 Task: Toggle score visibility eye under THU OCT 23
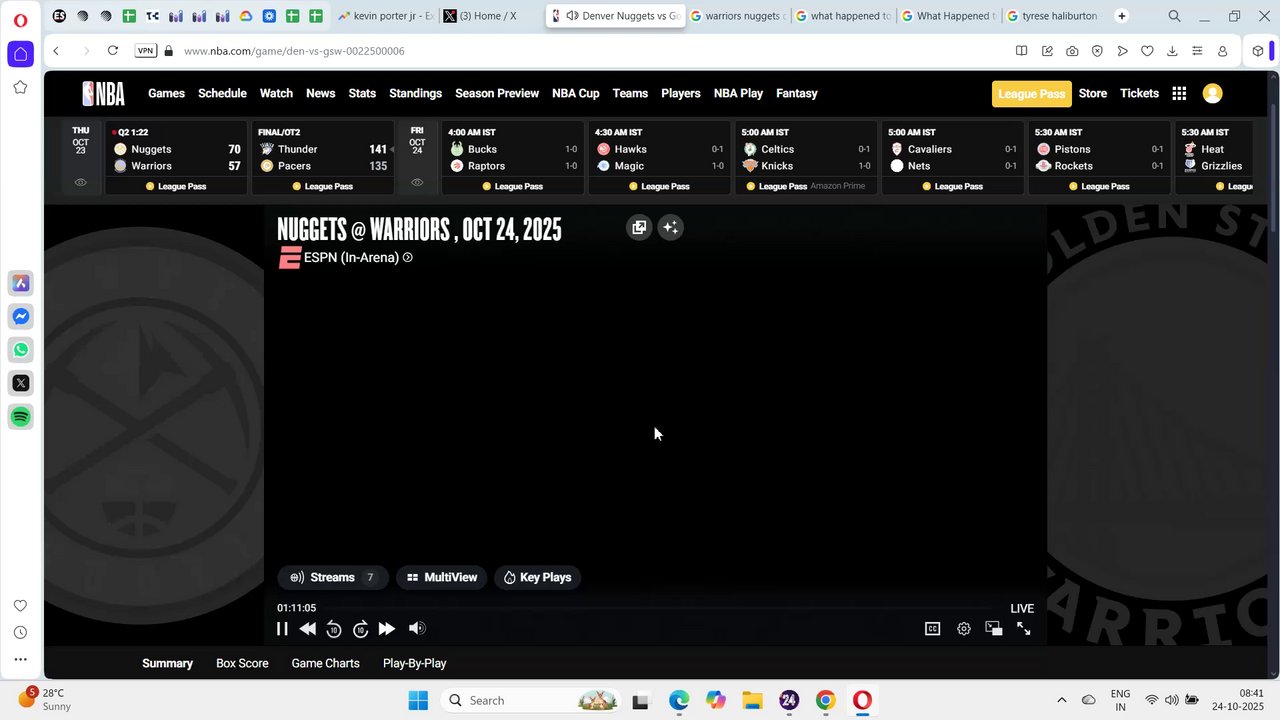click(x=80, y=182)
